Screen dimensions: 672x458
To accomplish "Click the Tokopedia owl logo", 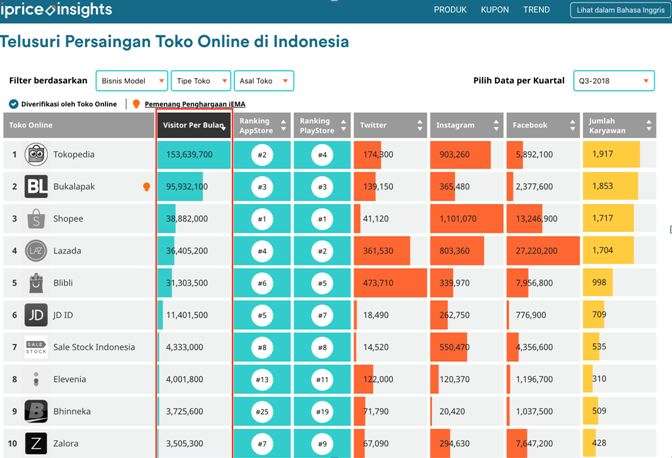I will (36, 154).
